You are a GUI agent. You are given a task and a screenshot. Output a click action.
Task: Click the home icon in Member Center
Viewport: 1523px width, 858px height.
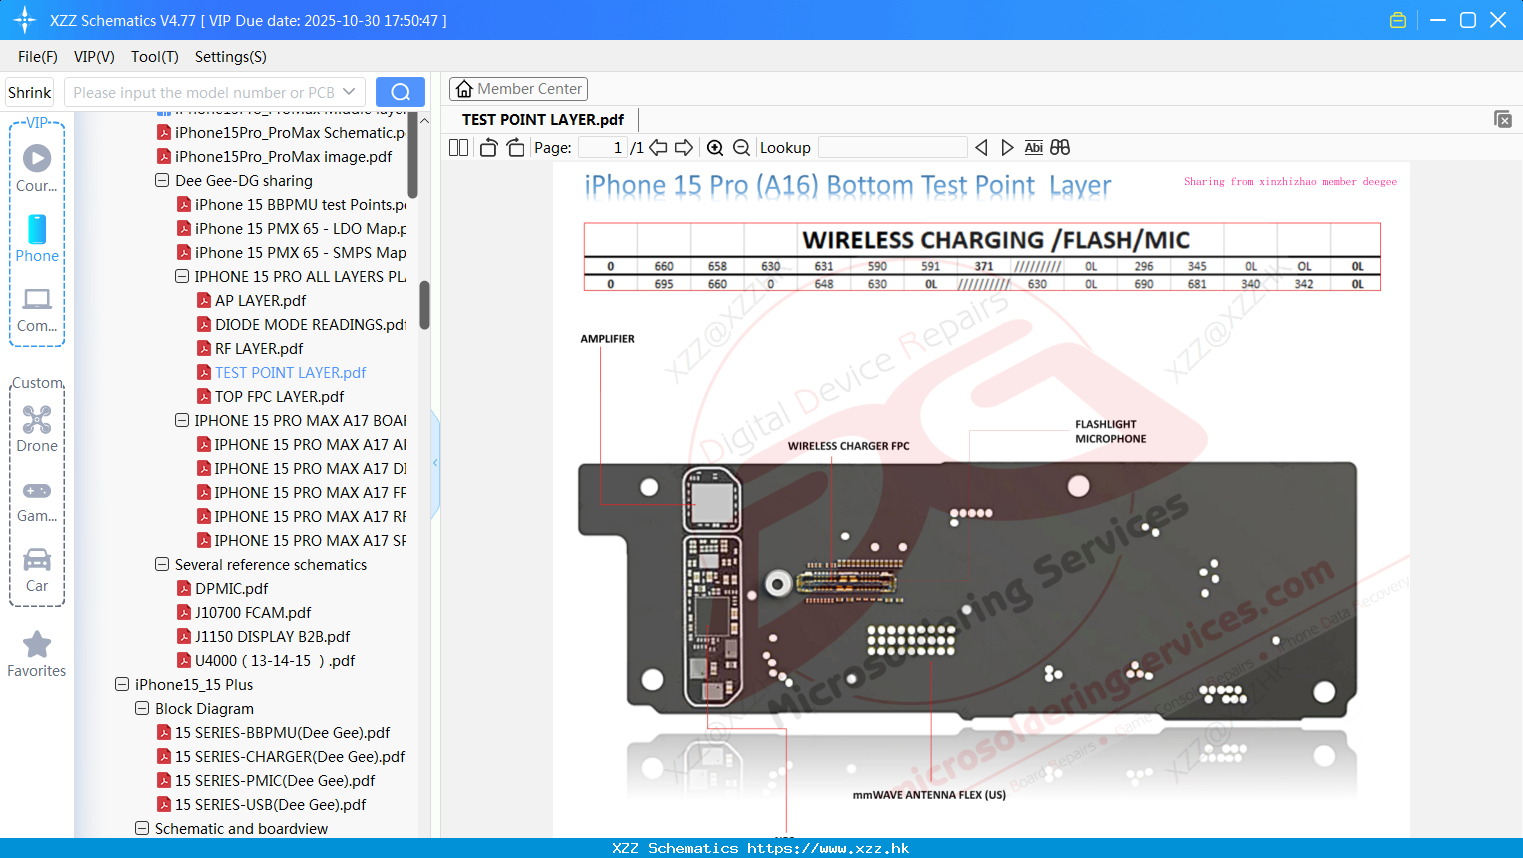coord(464,89)
